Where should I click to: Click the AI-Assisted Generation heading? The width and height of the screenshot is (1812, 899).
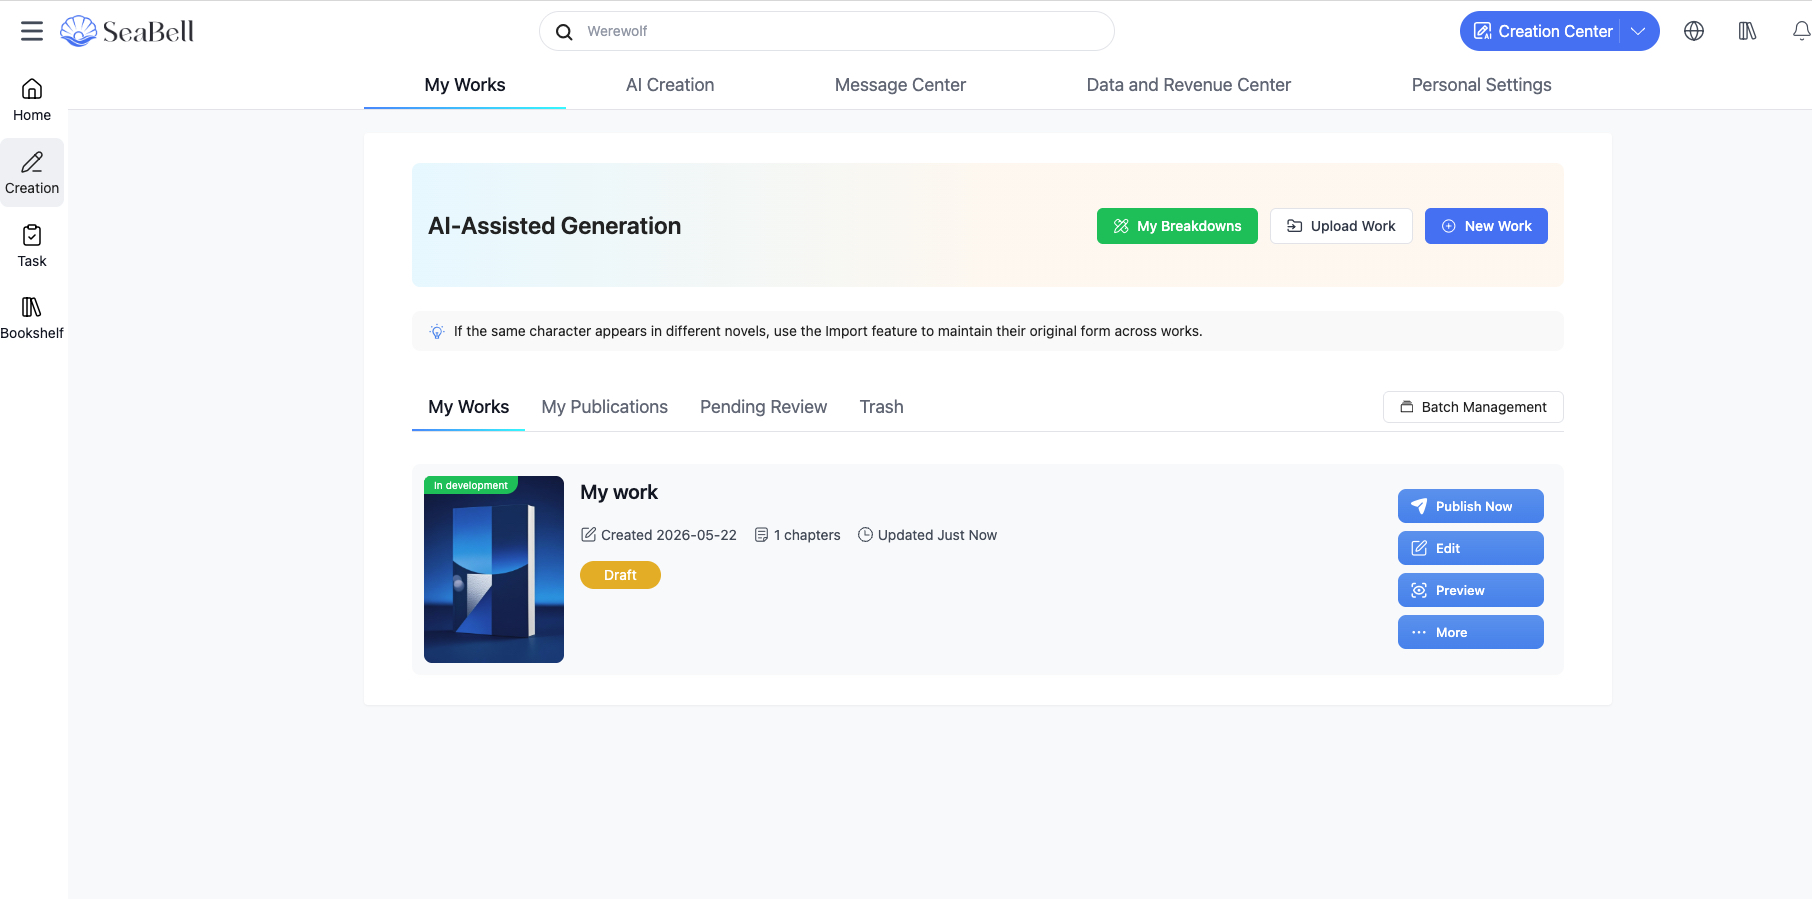click(555, 226)
